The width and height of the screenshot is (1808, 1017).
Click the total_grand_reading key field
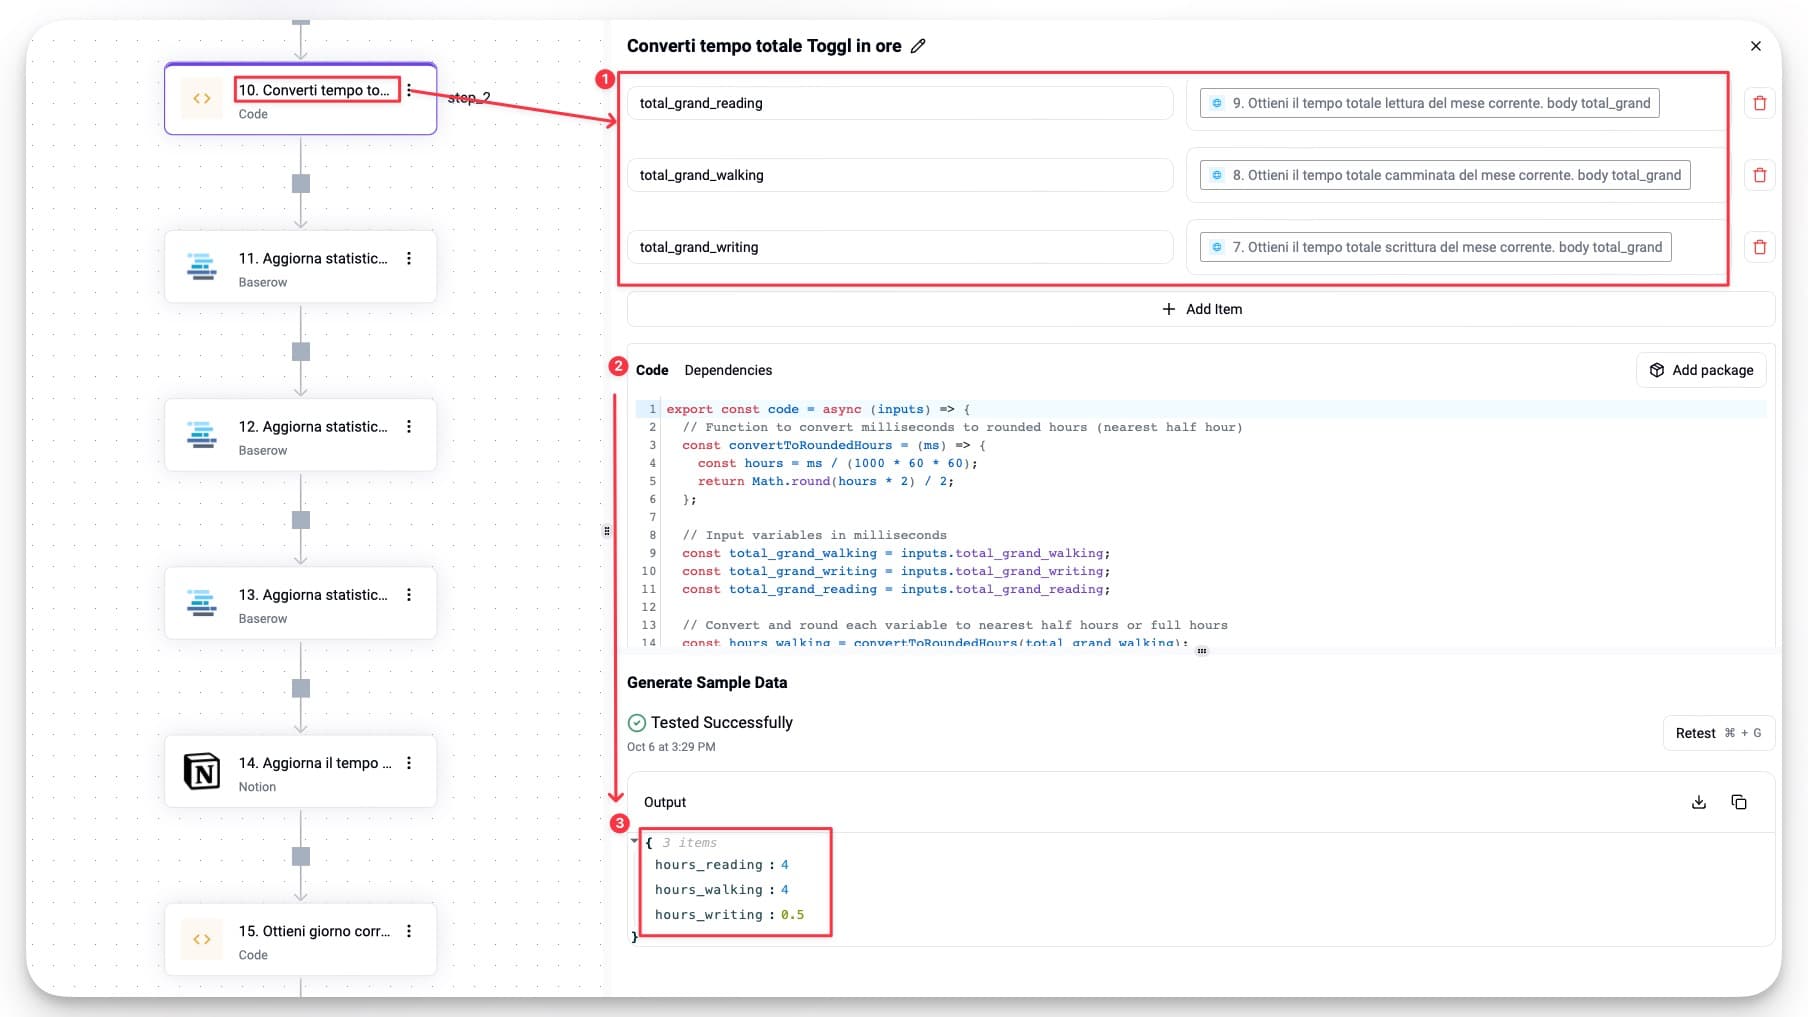(x=900, y=103)
